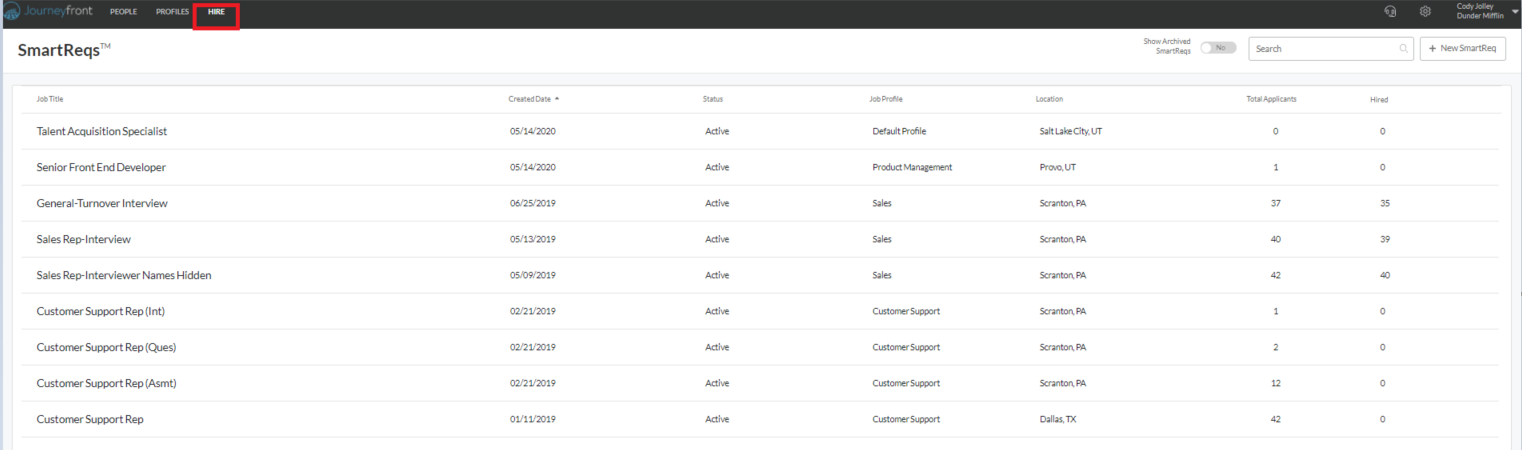Image resolution: width=1522 pixels, height=450 pixels.
Task: Click the Created Date sort arrow
Action: click(557, 99)
